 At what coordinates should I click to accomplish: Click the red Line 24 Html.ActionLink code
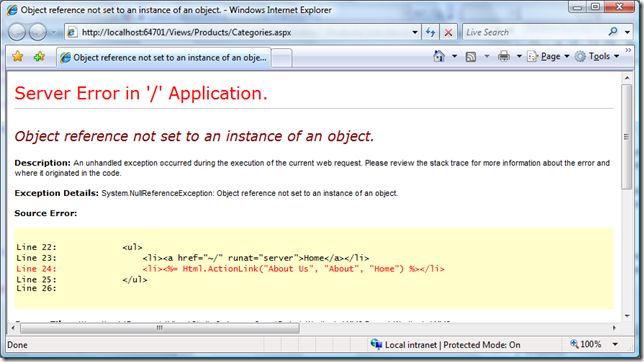[x=293, y=269]
